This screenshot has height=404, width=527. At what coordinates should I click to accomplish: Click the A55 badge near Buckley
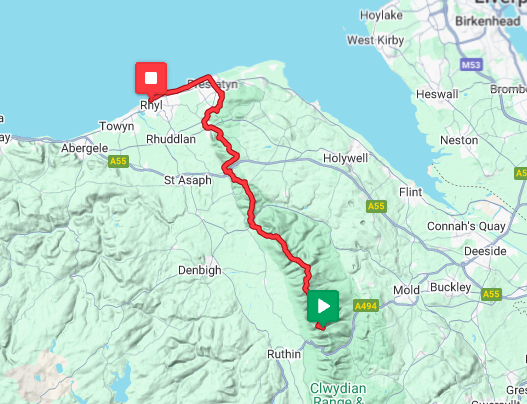(x=491, y=294)
